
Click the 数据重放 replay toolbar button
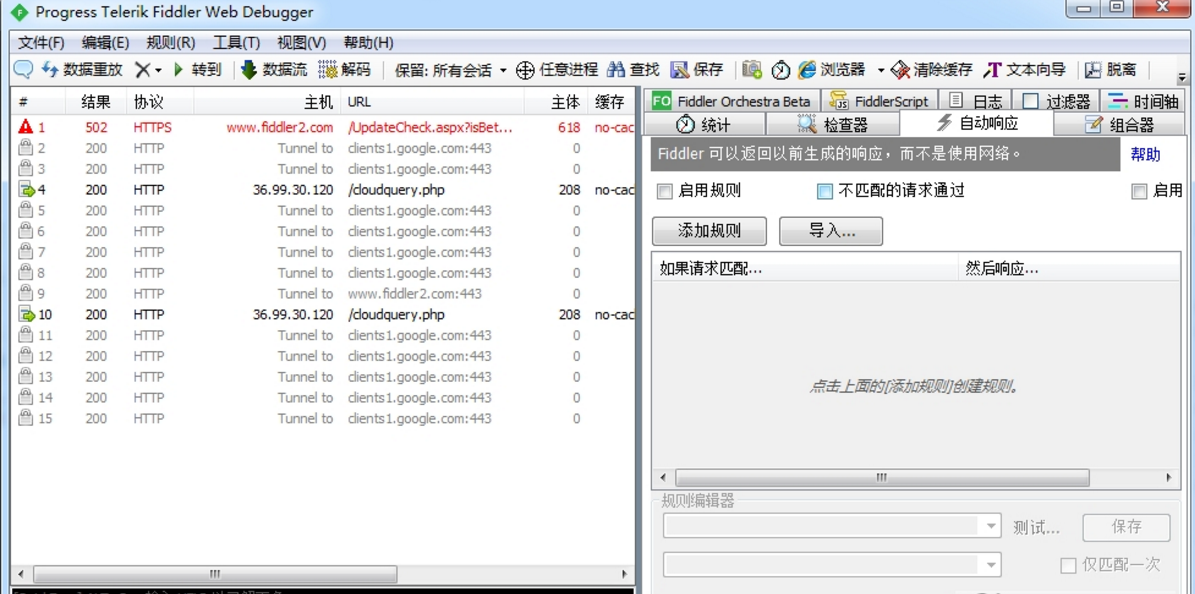82,70
